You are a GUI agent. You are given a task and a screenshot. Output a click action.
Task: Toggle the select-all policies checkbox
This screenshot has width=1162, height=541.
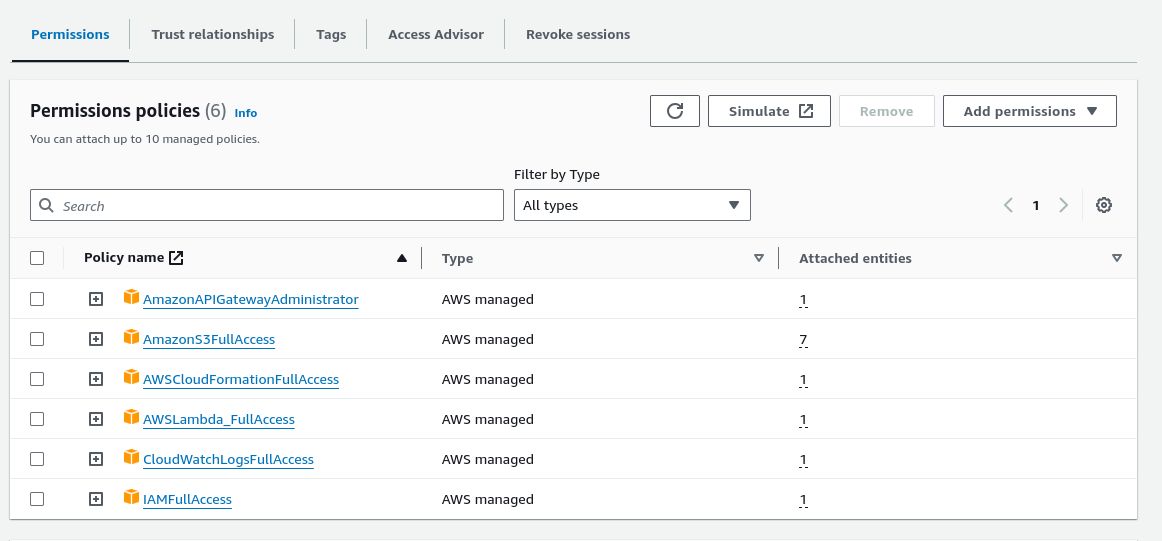pos(37,258)
